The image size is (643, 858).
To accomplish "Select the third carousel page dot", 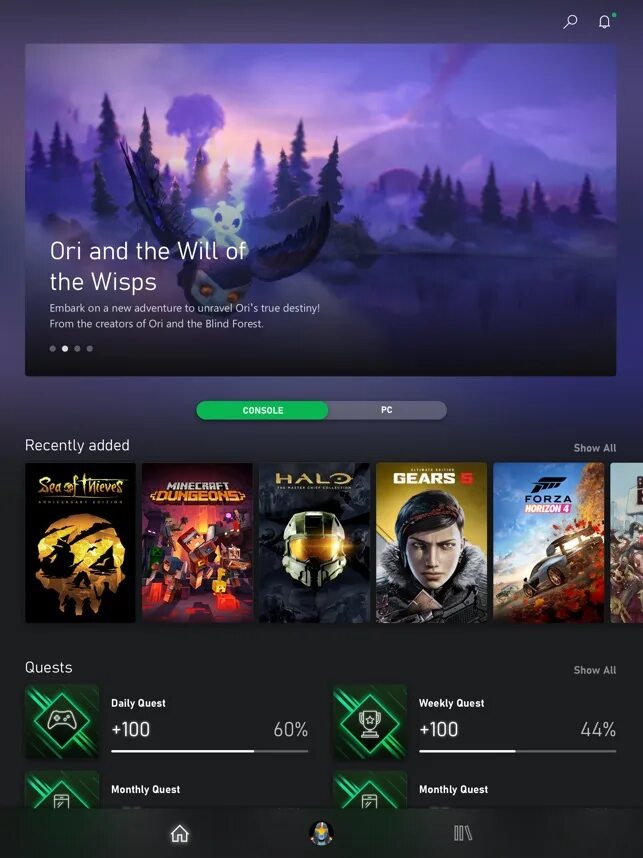I will tap(77, 349).
